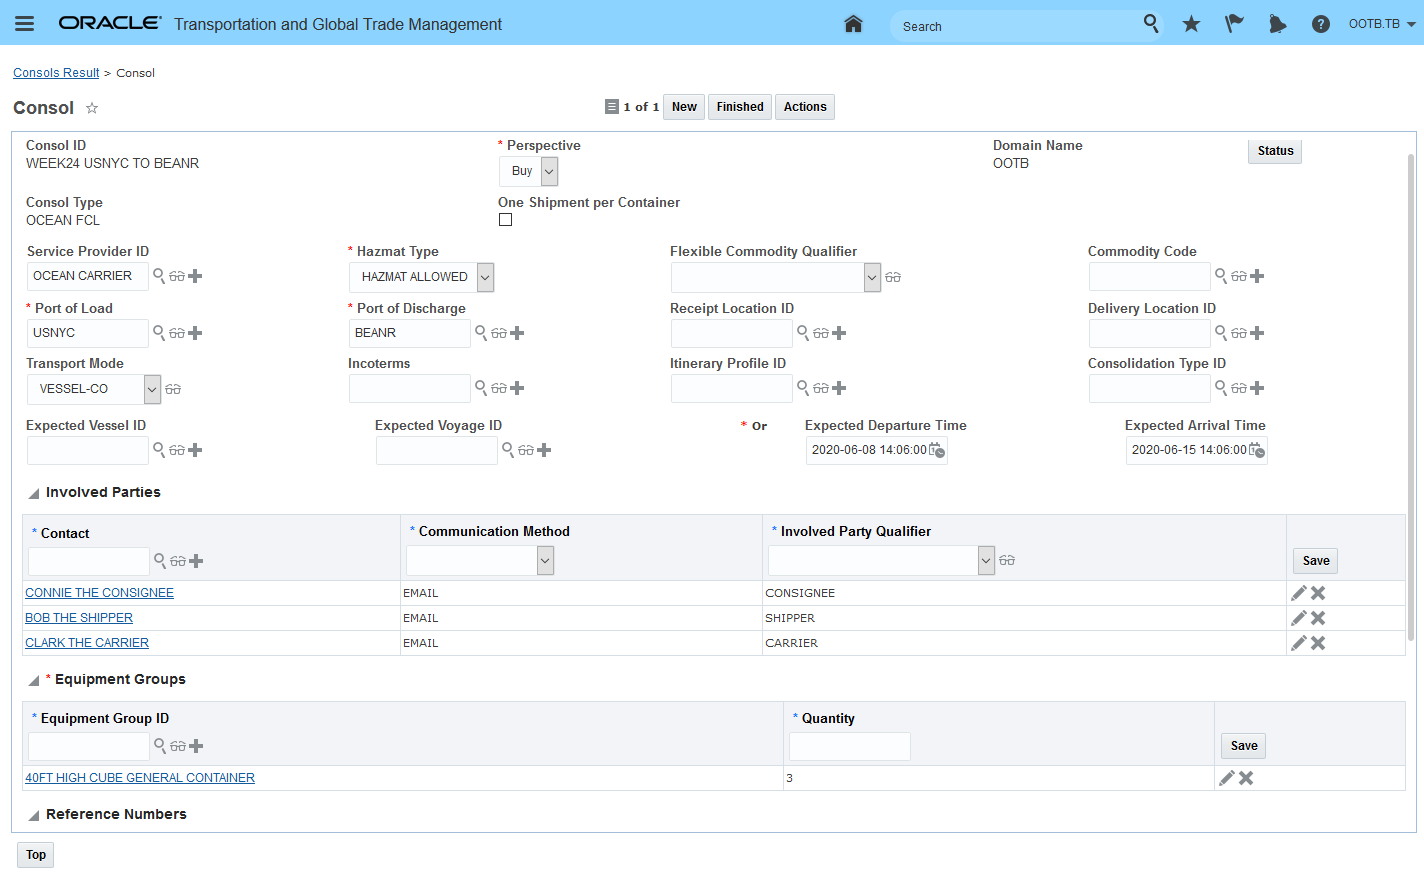Add new Expected Voyage ID plus icon
The width and height of the screenshot is (1424, 872).
click(x=544, y=450)
